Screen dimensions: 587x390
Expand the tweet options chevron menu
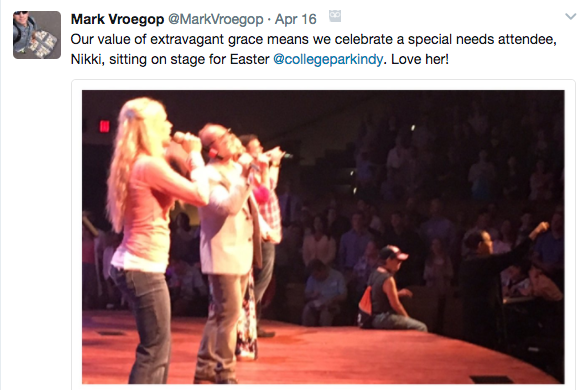571,16
